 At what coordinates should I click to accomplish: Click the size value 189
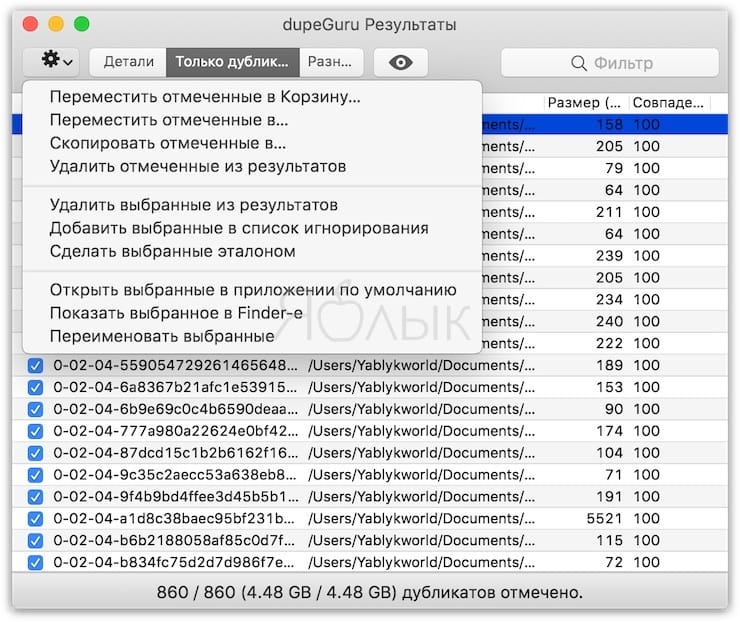click(609, 365)
